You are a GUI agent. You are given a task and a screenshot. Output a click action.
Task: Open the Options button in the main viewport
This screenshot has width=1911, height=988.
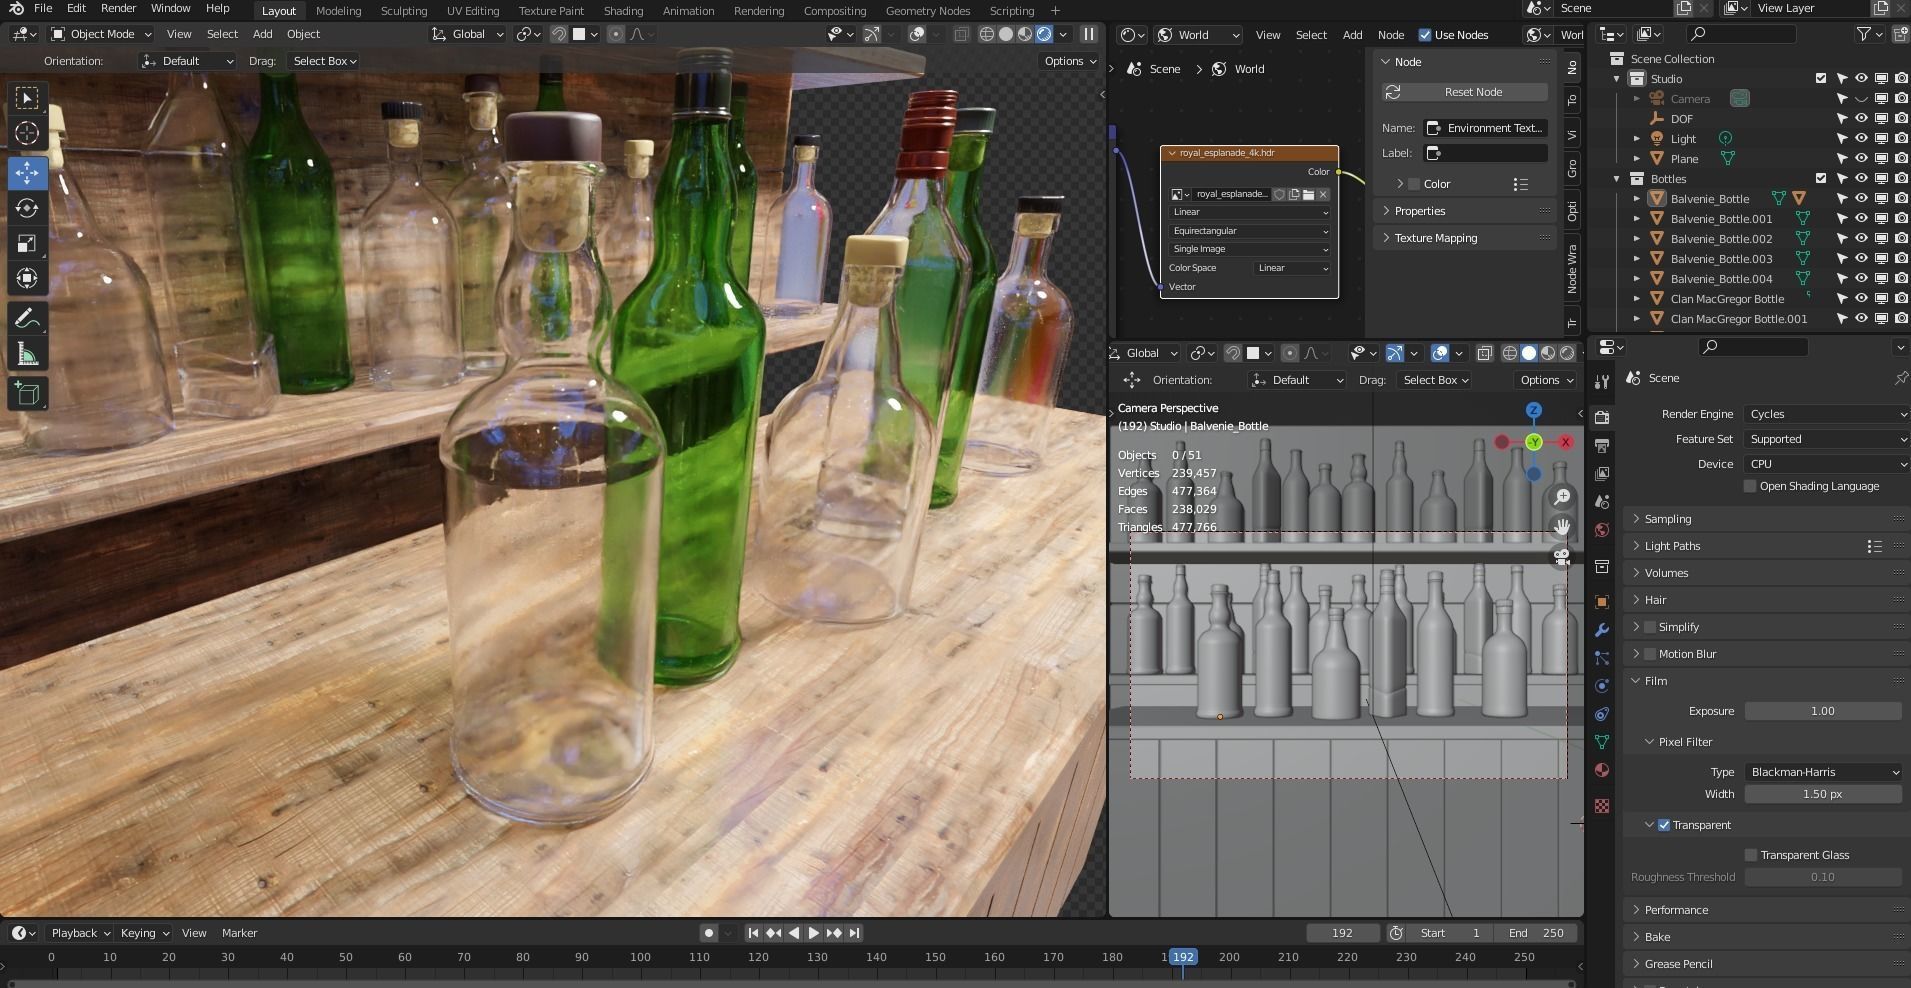click(1069, 61)
